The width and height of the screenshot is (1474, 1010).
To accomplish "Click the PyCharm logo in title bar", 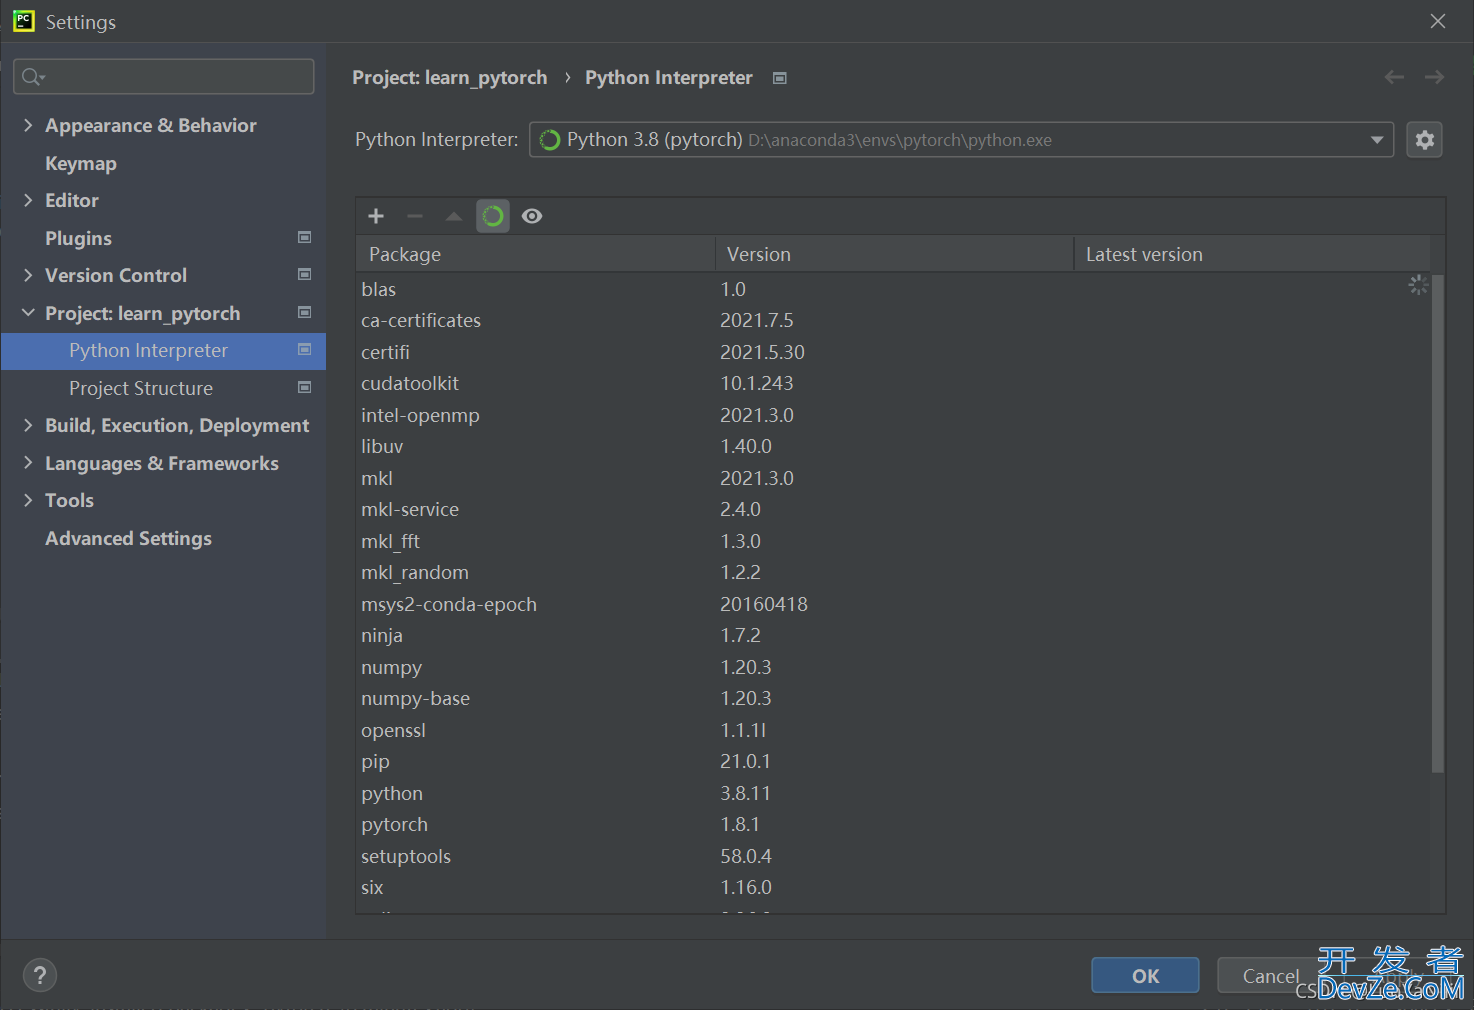I will pyautogui.click(x=23, y=21).
